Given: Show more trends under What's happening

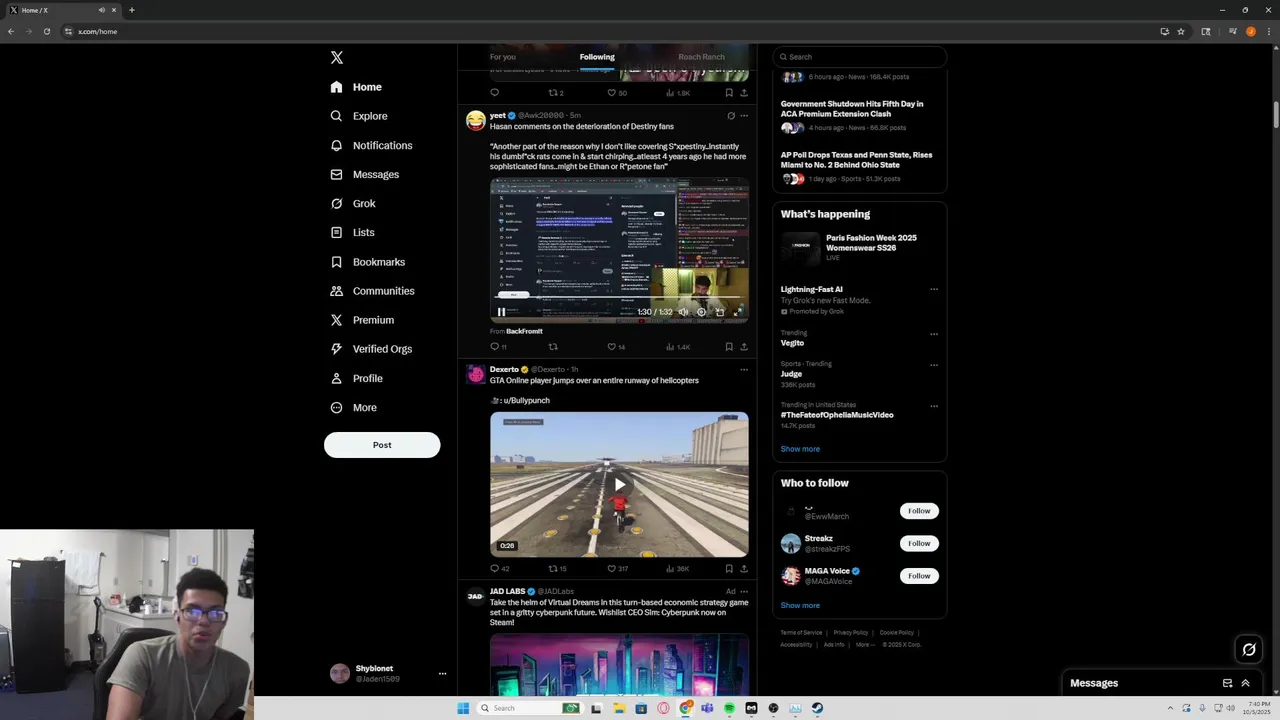Looking at the screenshot, I should click(800, 449).
